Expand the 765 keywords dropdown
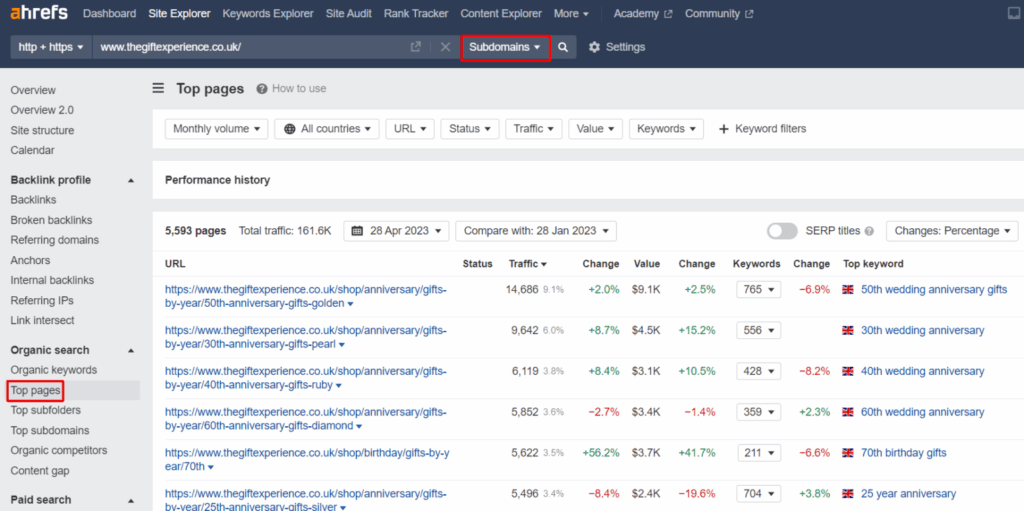 (758, 289)
